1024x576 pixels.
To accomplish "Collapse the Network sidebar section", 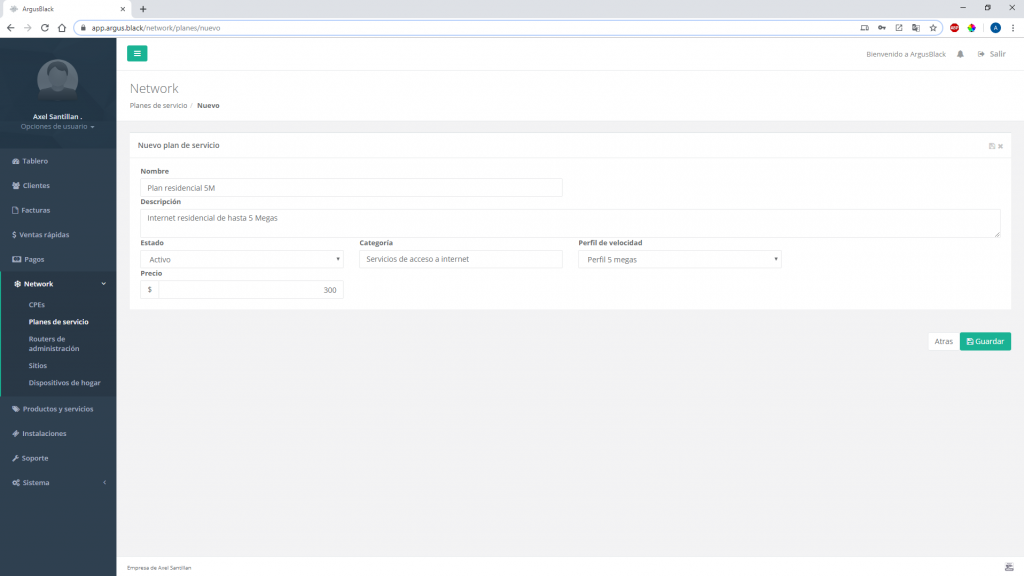I will click(x=58, y=284).
